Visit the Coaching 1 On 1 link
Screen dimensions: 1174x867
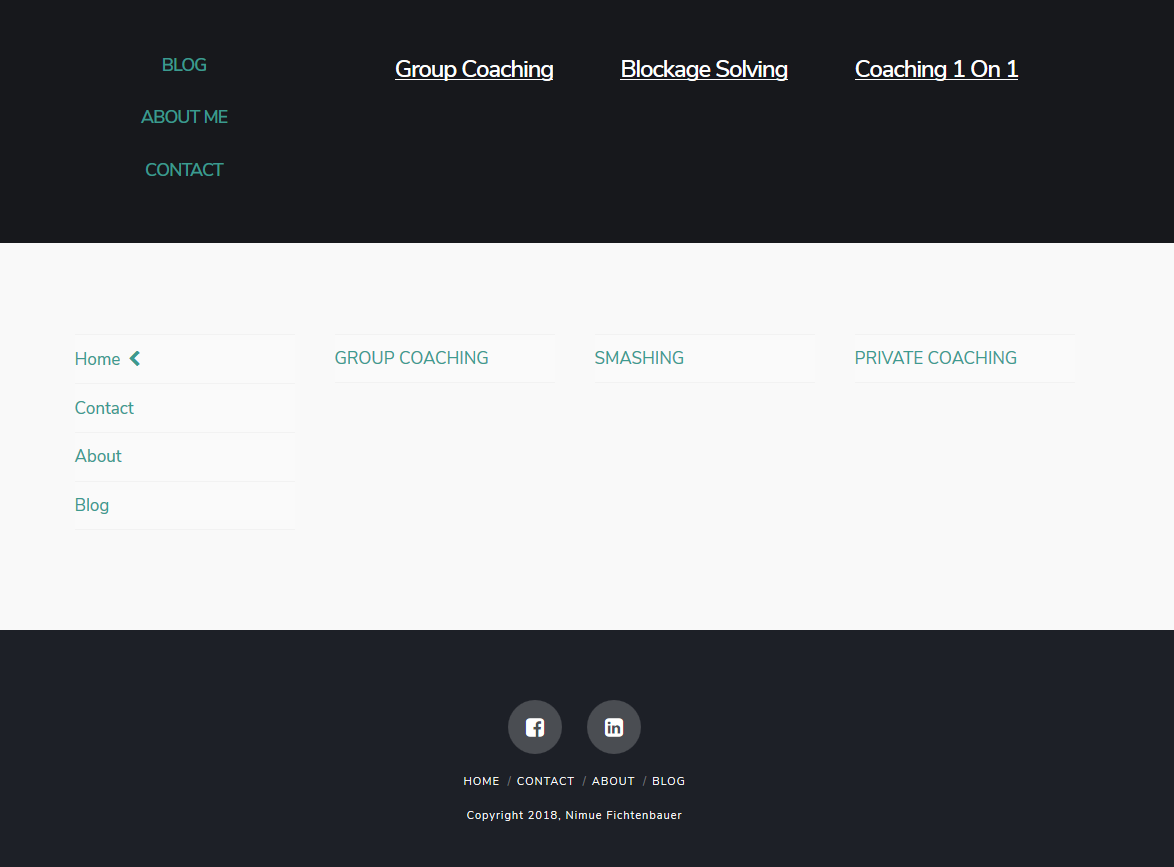pos(936,69)
